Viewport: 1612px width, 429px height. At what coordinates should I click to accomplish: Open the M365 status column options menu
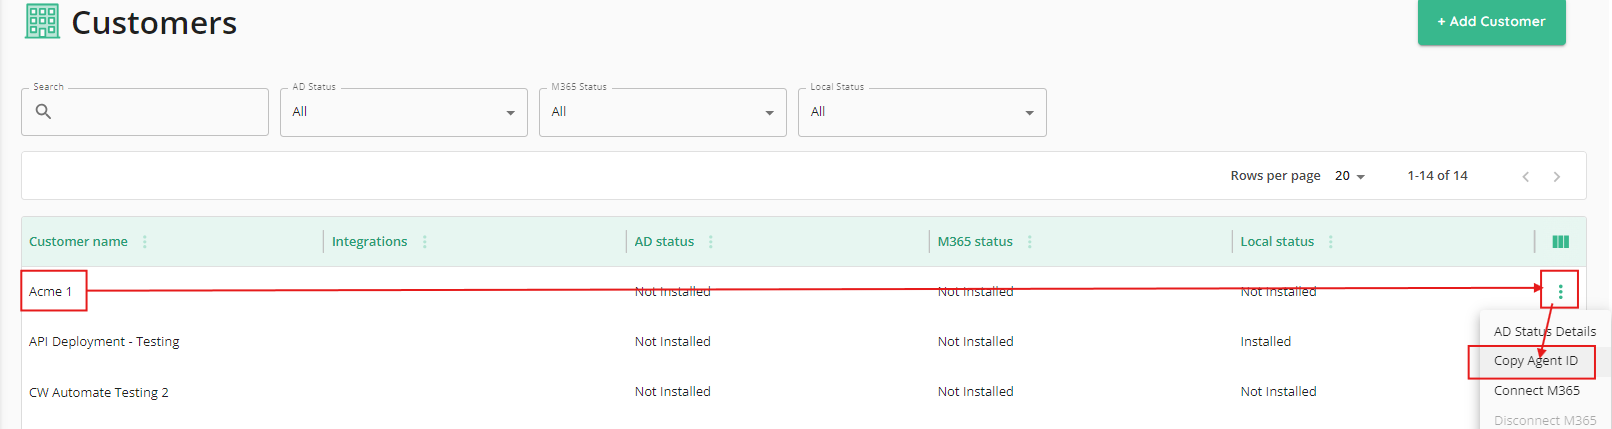1030,242
